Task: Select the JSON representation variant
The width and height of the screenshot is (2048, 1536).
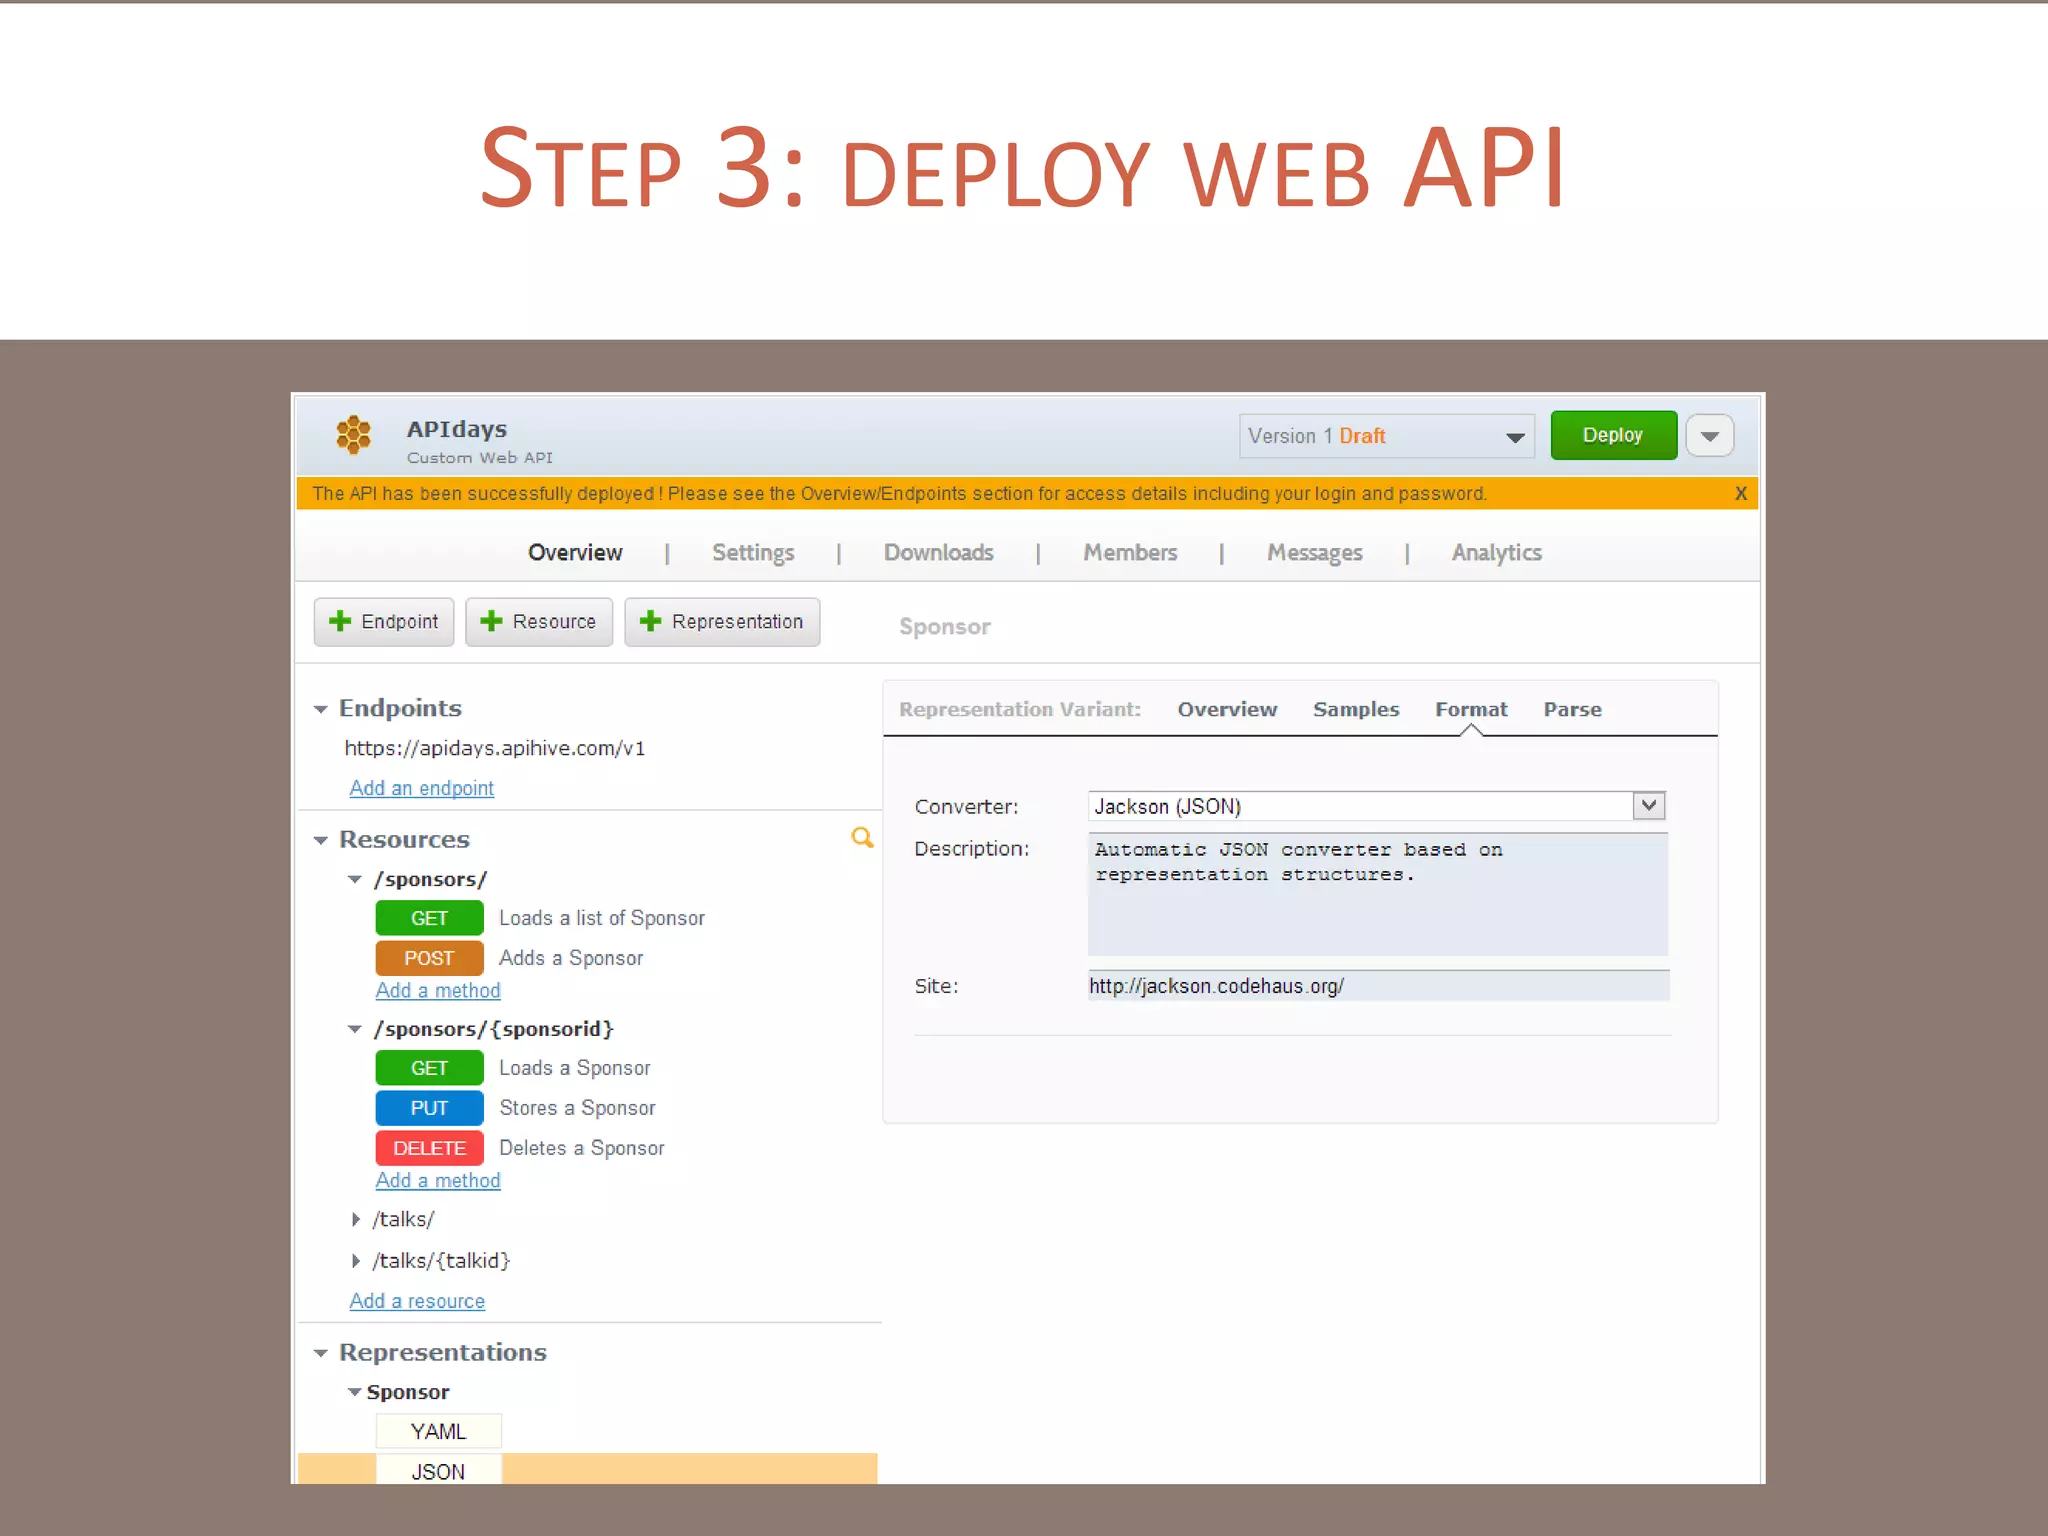Action: (x=438, y=1470)
